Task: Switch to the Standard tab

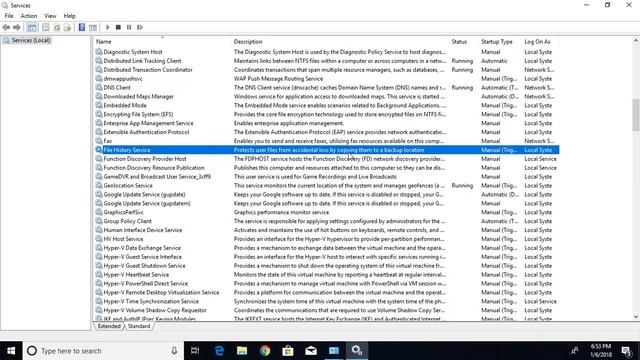Action: coord(139,326)
